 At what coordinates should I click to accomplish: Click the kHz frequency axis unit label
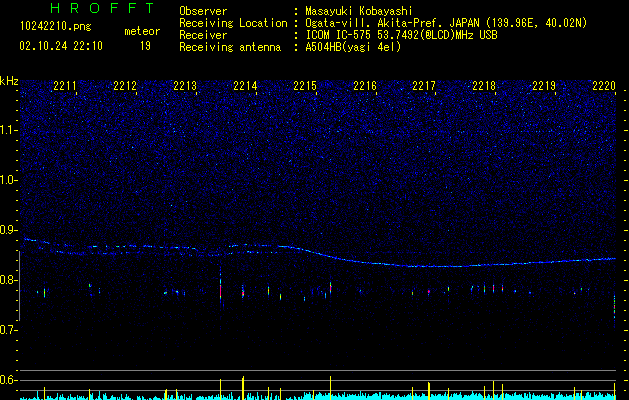pos(9,81)
